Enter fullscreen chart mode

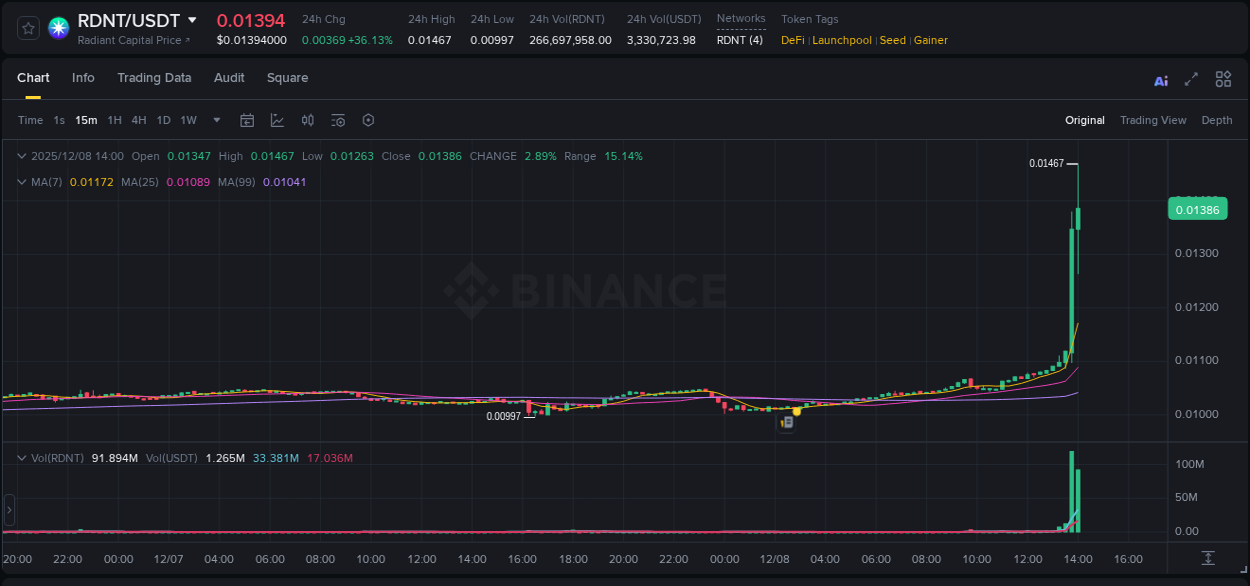click(1191, 79)
